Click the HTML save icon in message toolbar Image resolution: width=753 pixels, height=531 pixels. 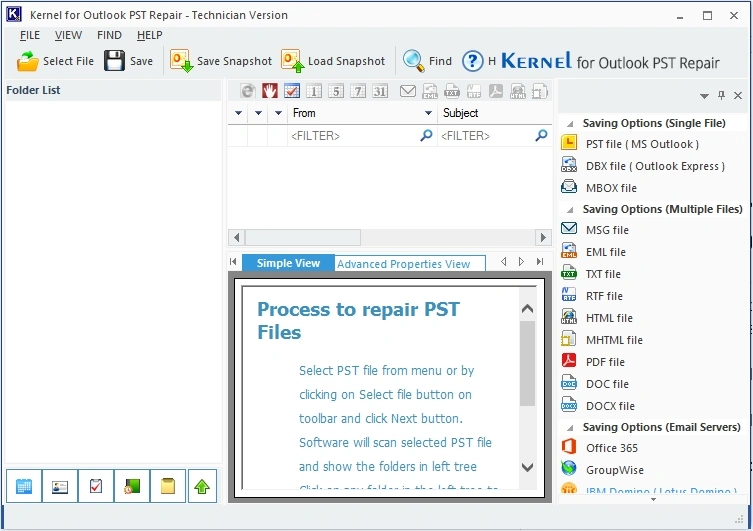click(x=518, y=91)
